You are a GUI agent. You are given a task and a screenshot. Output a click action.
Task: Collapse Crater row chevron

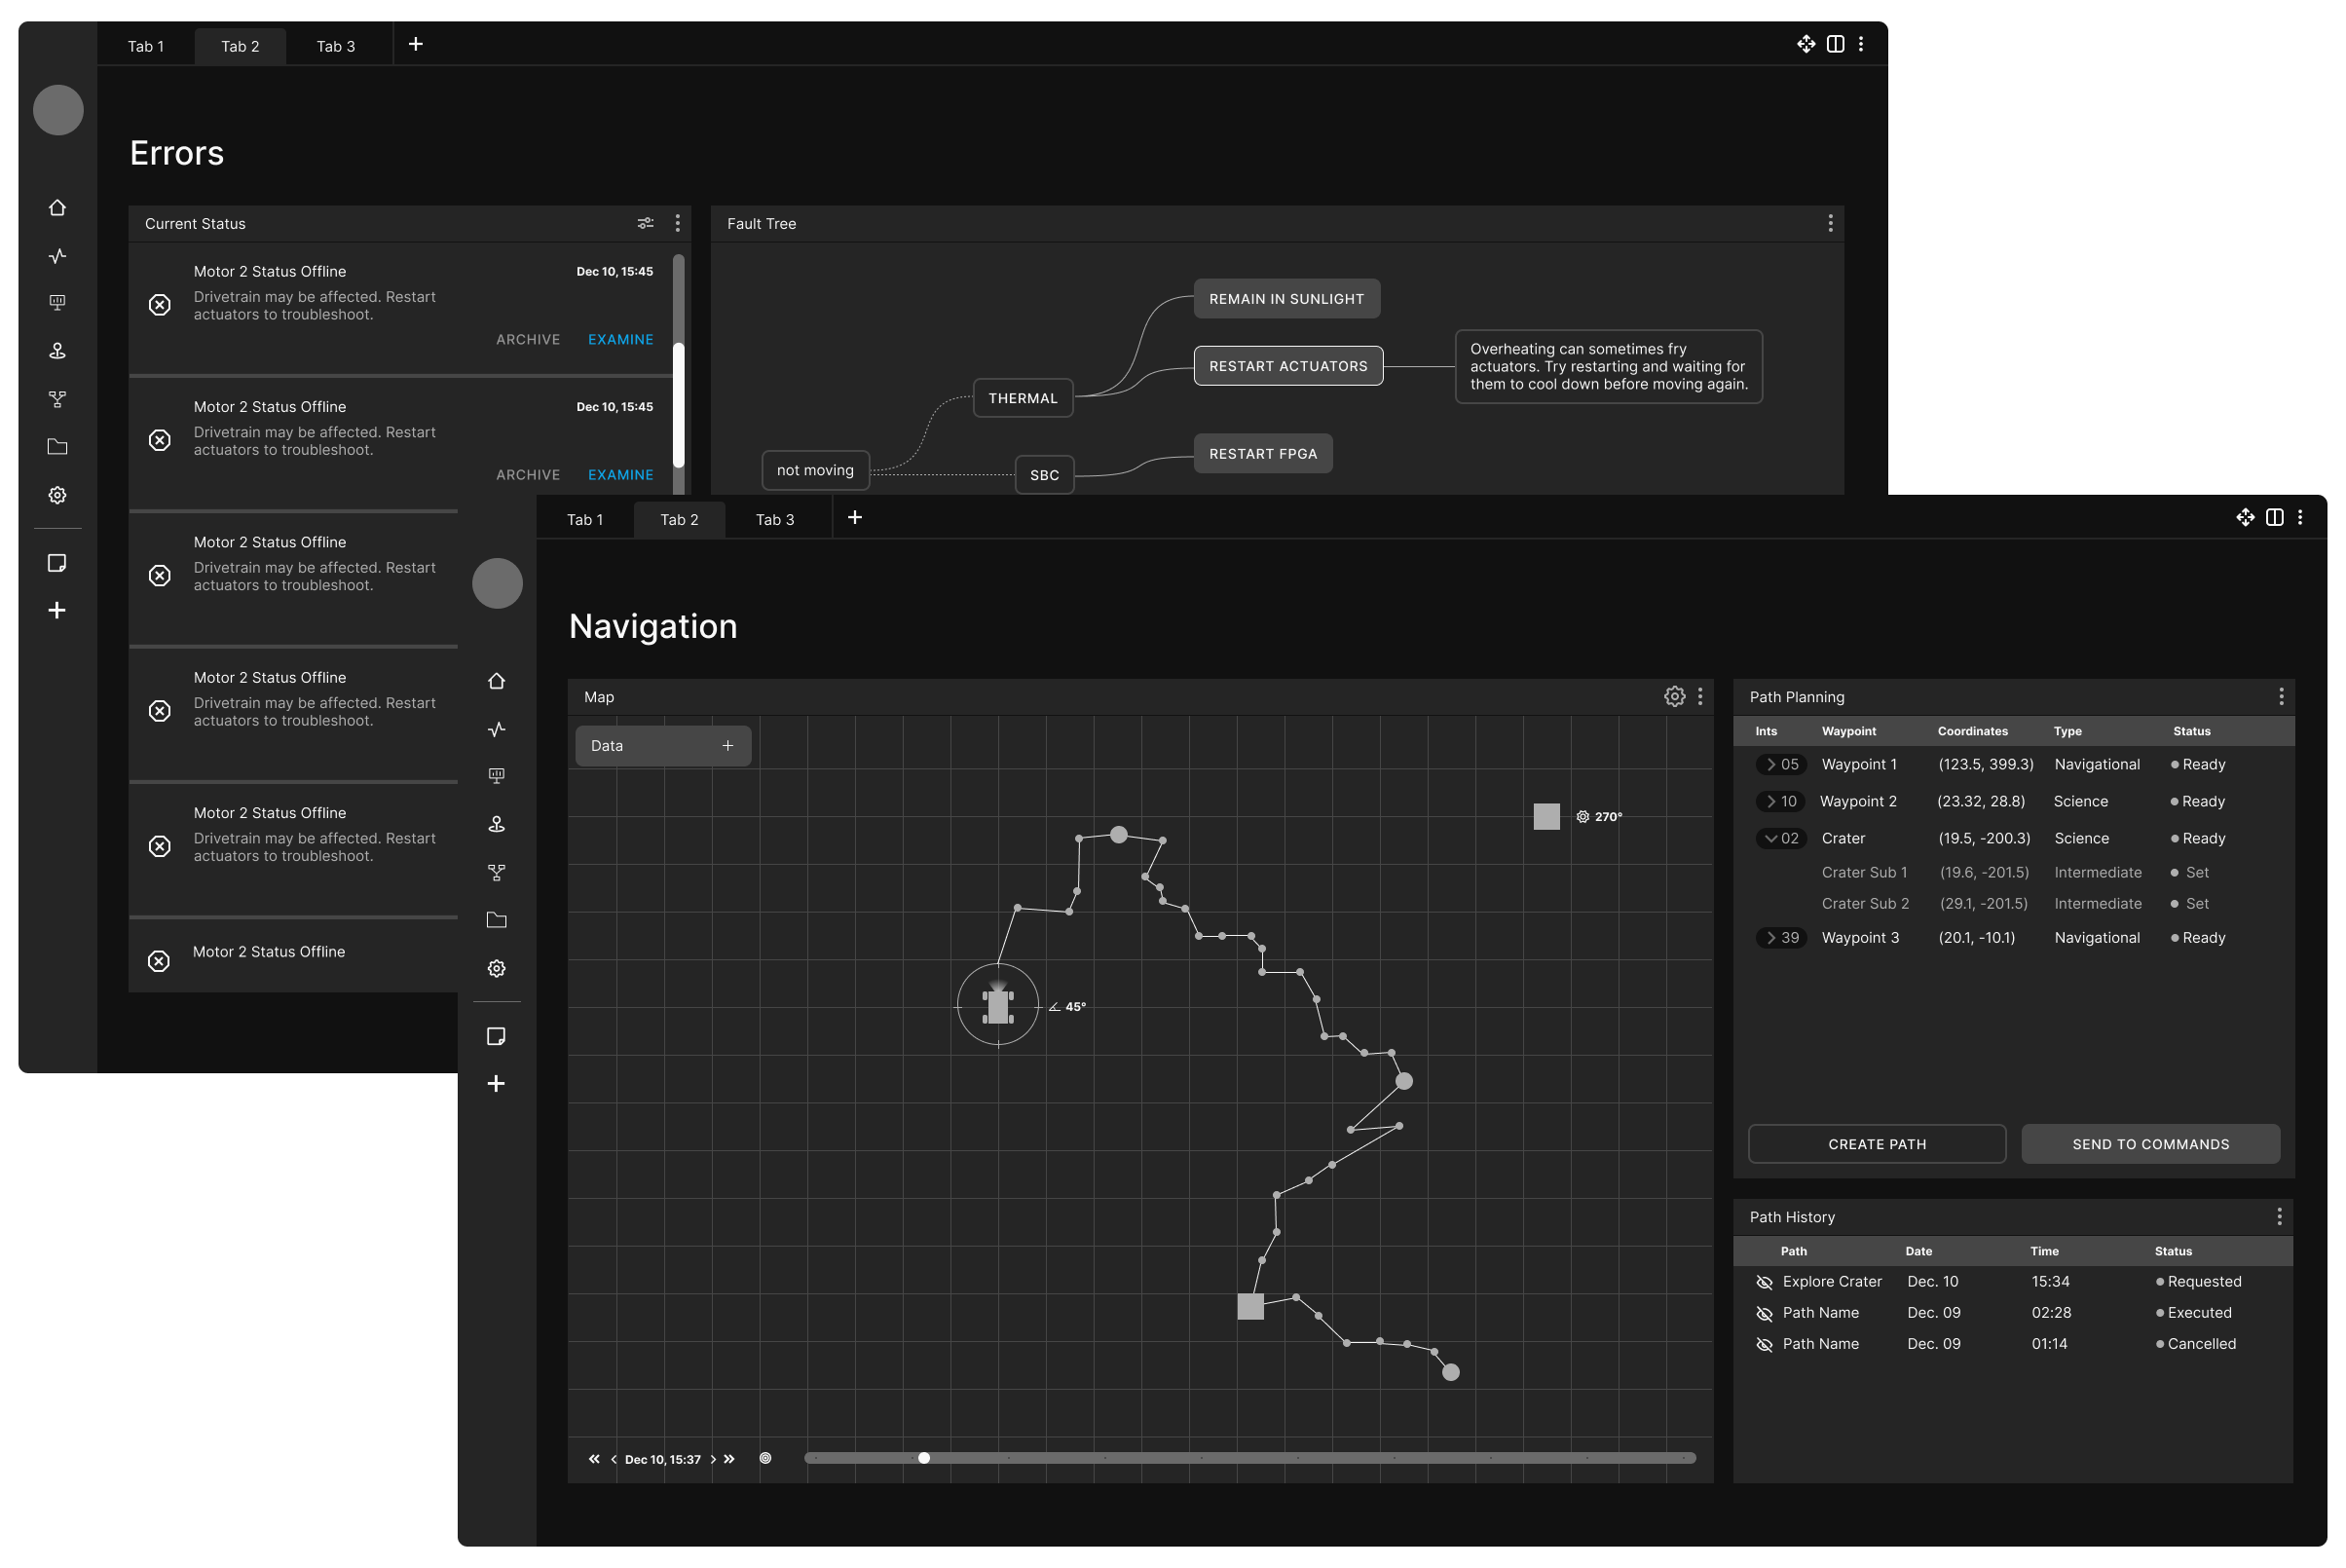click(1771, 838)
